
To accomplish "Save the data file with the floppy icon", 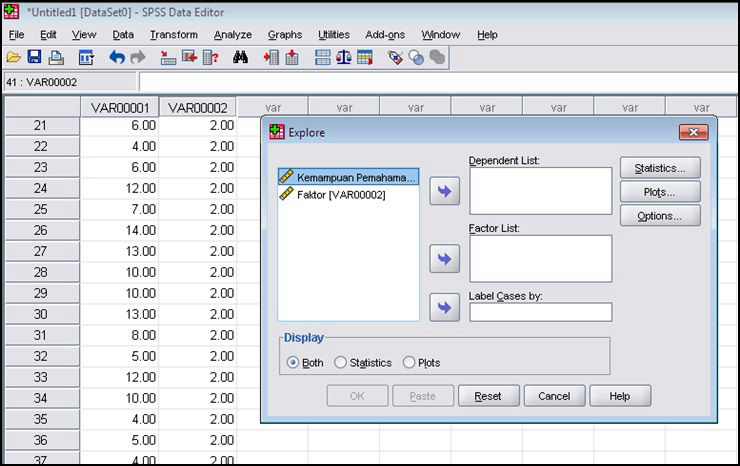I will coord(34,58).
